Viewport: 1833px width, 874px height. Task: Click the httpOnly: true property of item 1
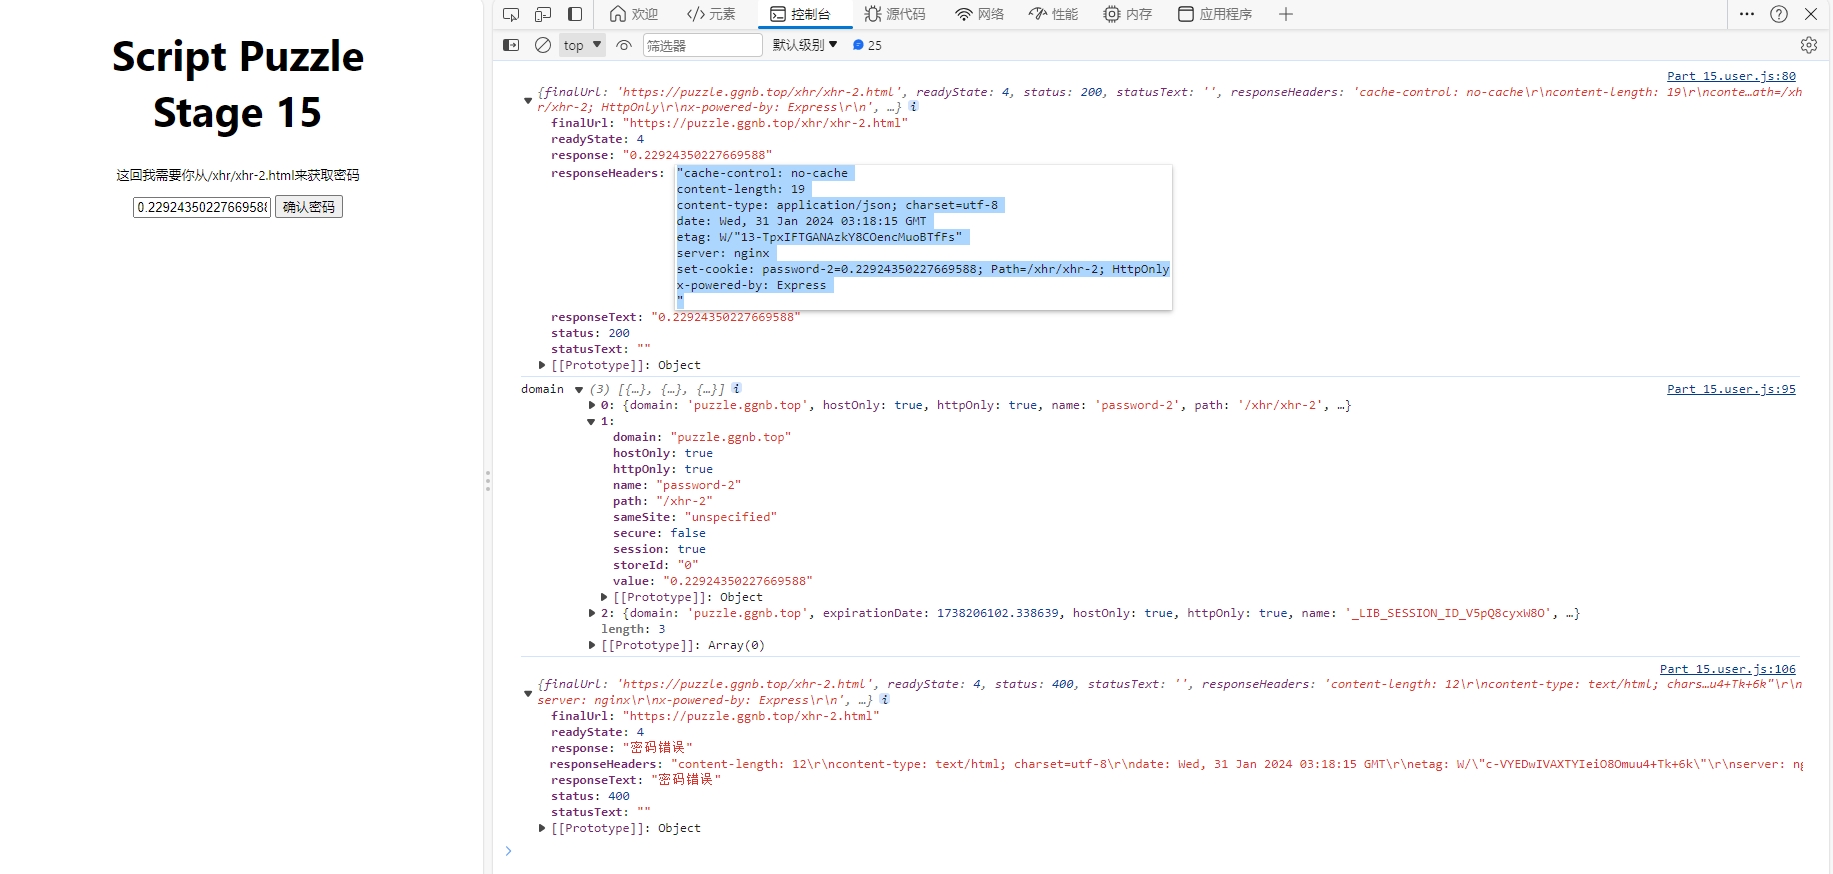point(663,469)
